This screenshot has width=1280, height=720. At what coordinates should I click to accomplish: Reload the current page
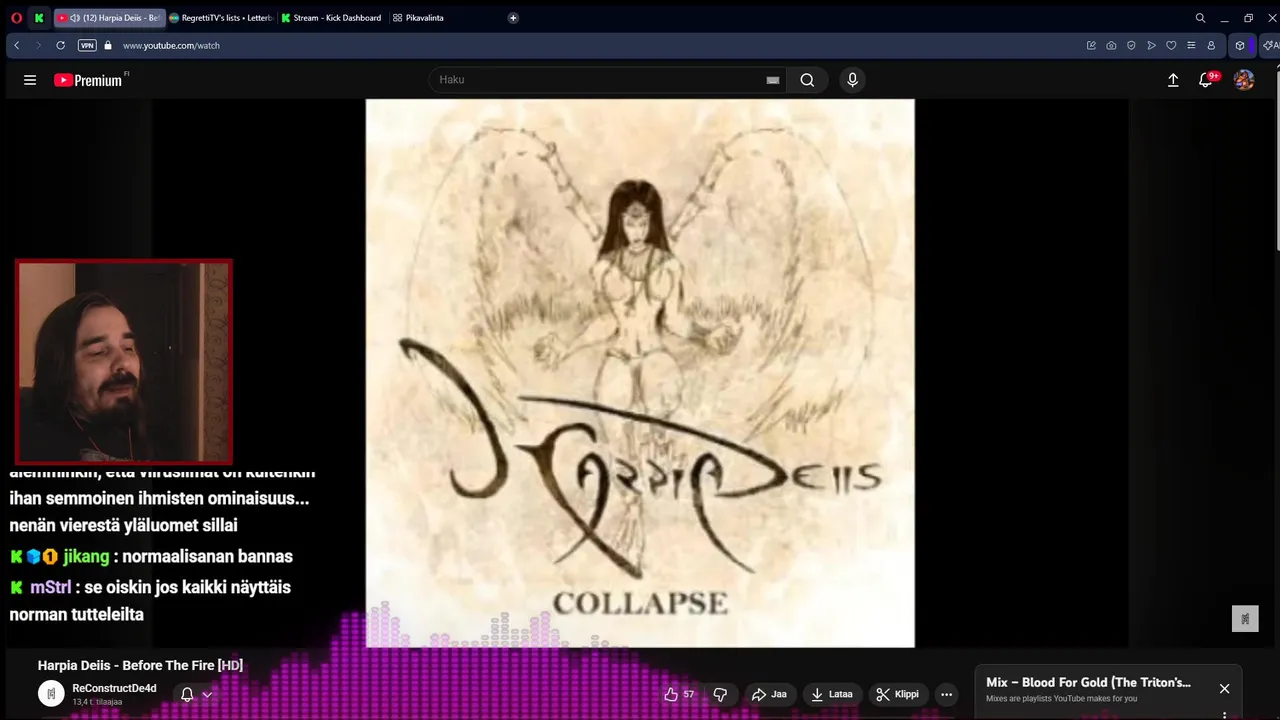60,45
